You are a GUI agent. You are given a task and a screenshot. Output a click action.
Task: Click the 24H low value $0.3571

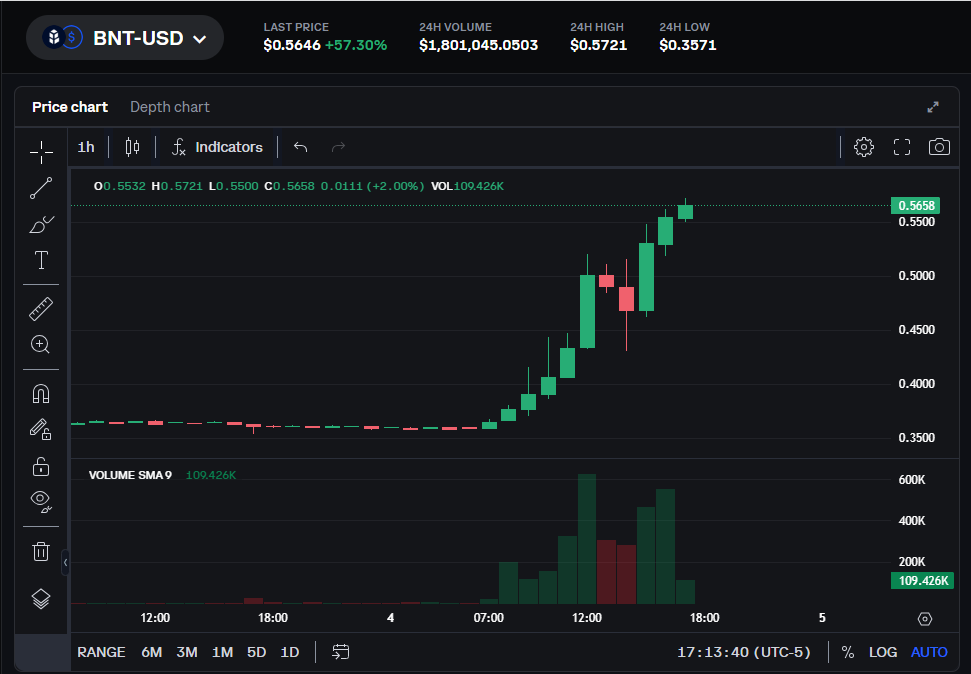[x=687, y=45]
